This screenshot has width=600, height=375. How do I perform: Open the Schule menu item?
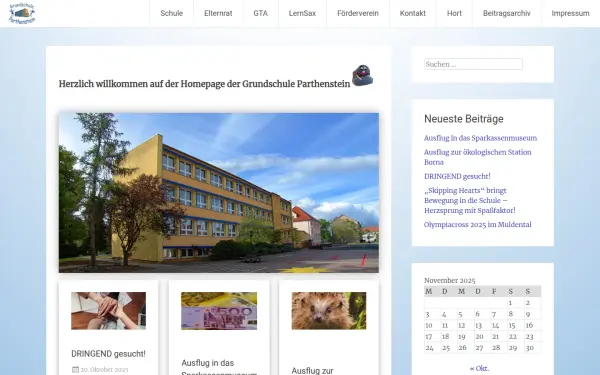(171, 13)
